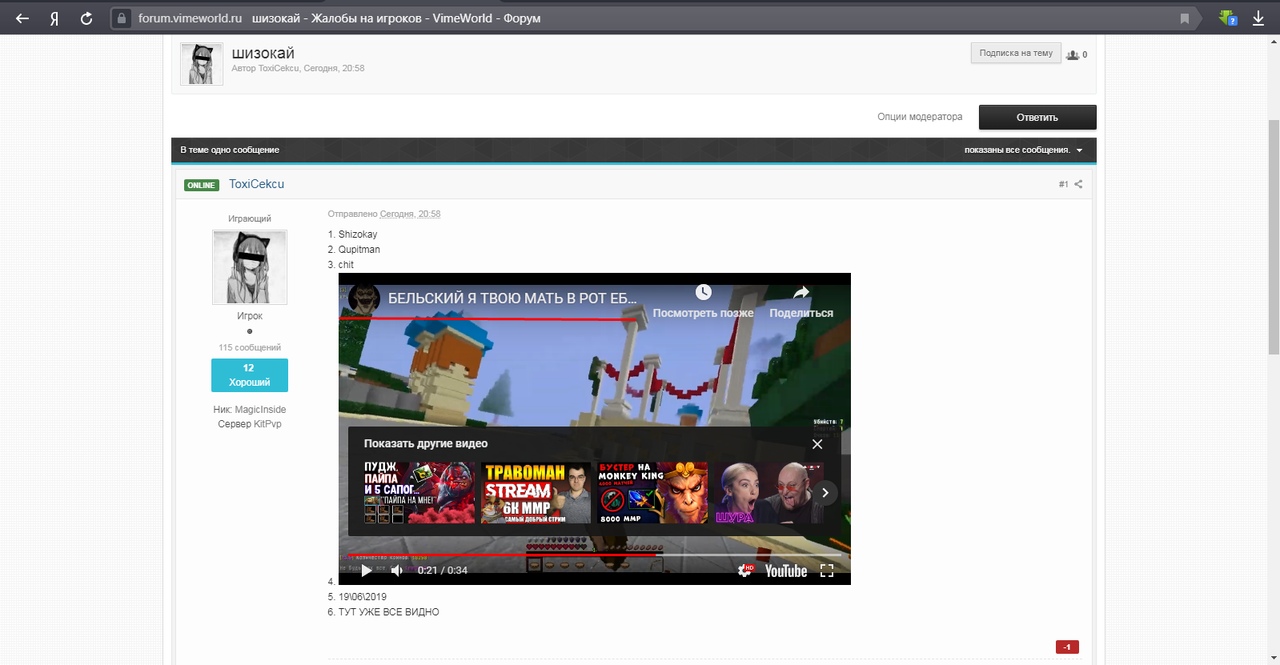Screen dimensions: 1280x665
Task: Click the 'Играющий' member title
Action: [x=249, y=218]
